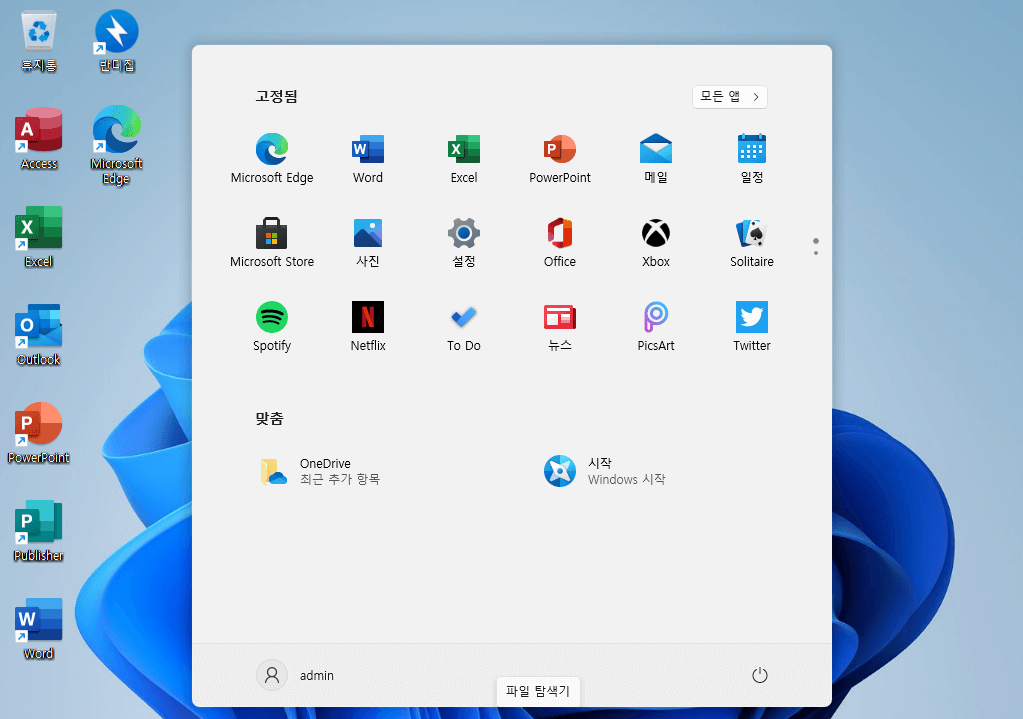Open the Solitaire app
This screenshot has height=719, width=1023.
pyautogui.click(x=751, y=243)
